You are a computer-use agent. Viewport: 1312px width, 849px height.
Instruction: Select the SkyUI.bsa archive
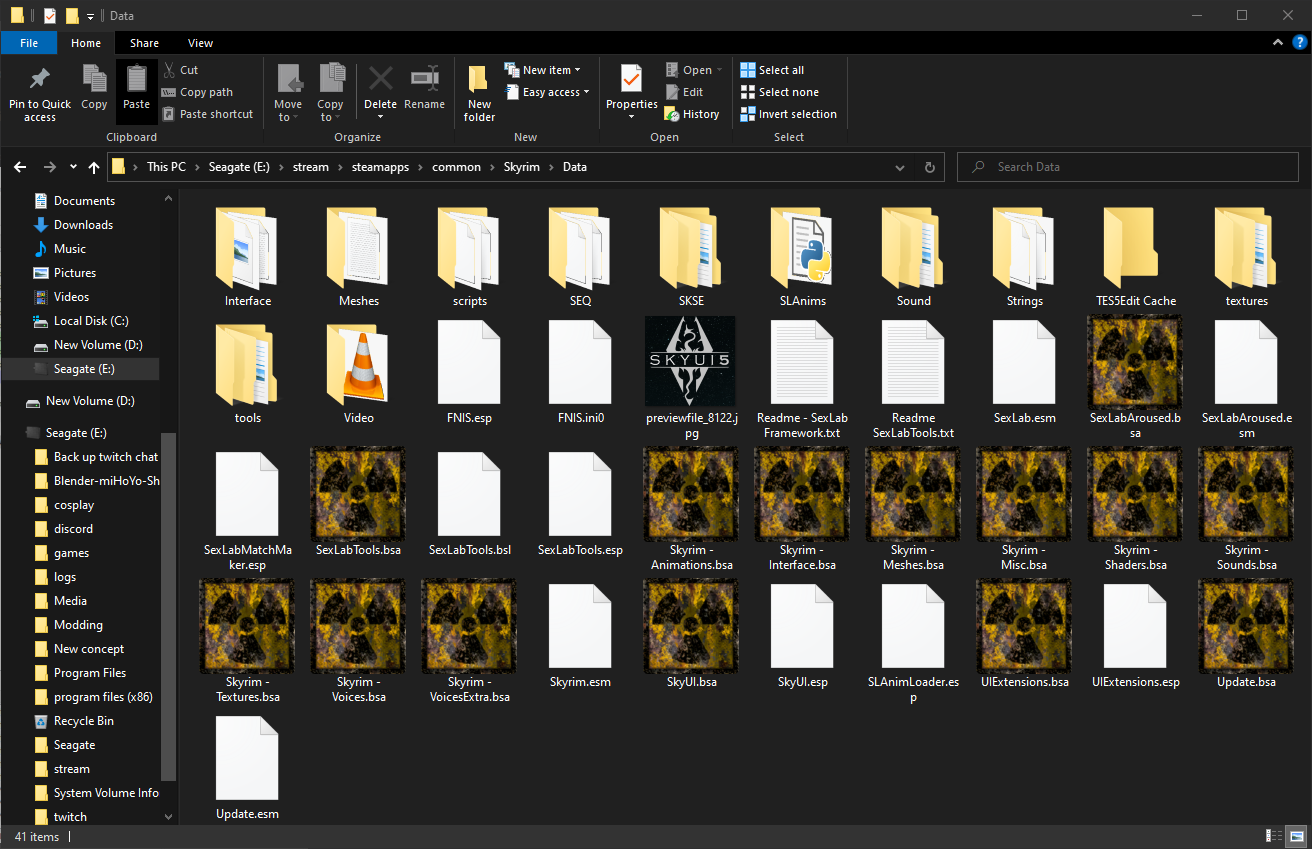(x=692, y=636)
